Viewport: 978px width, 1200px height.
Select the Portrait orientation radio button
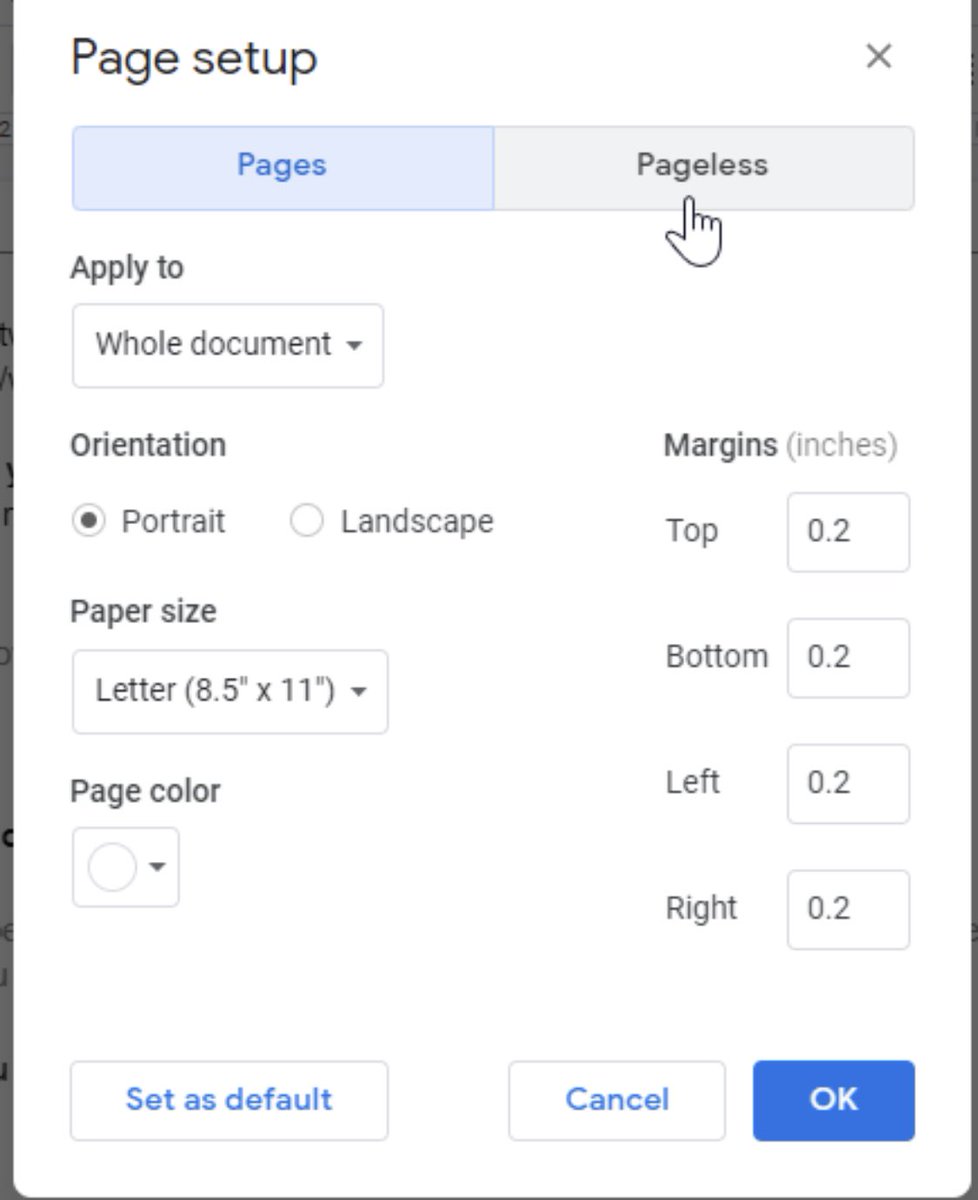89,520
